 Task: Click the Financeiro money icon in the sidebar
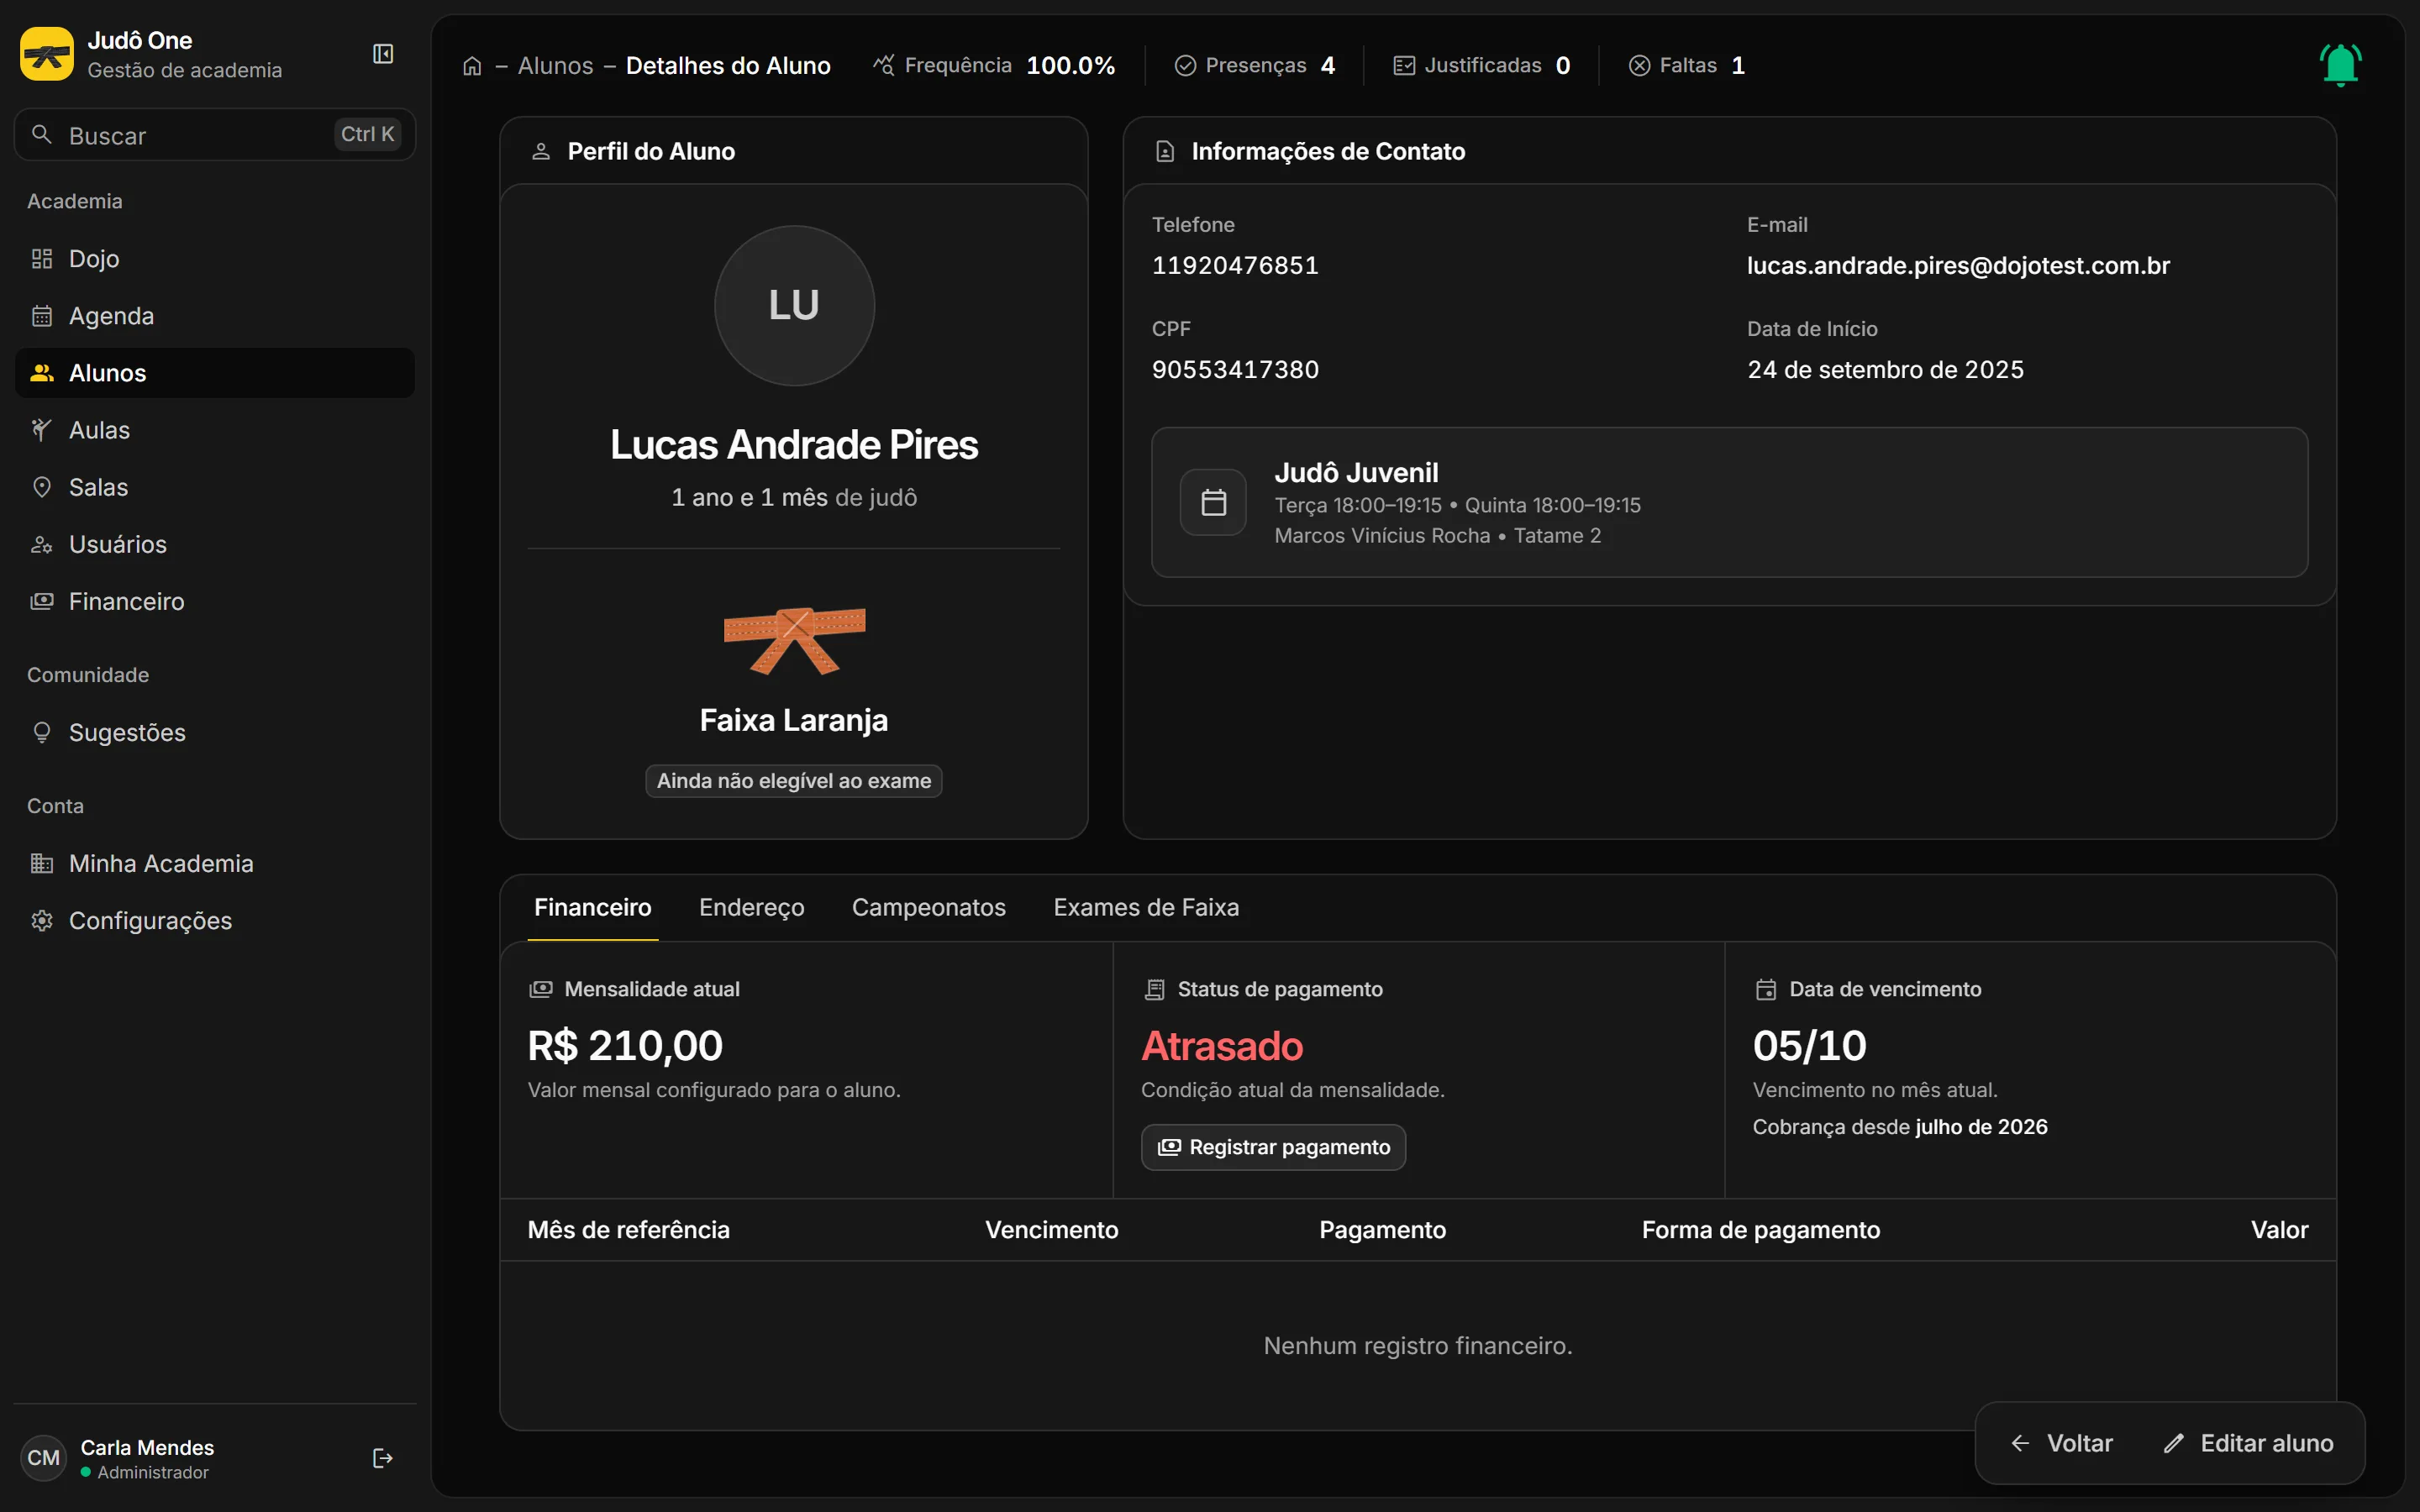click(42, 601)
